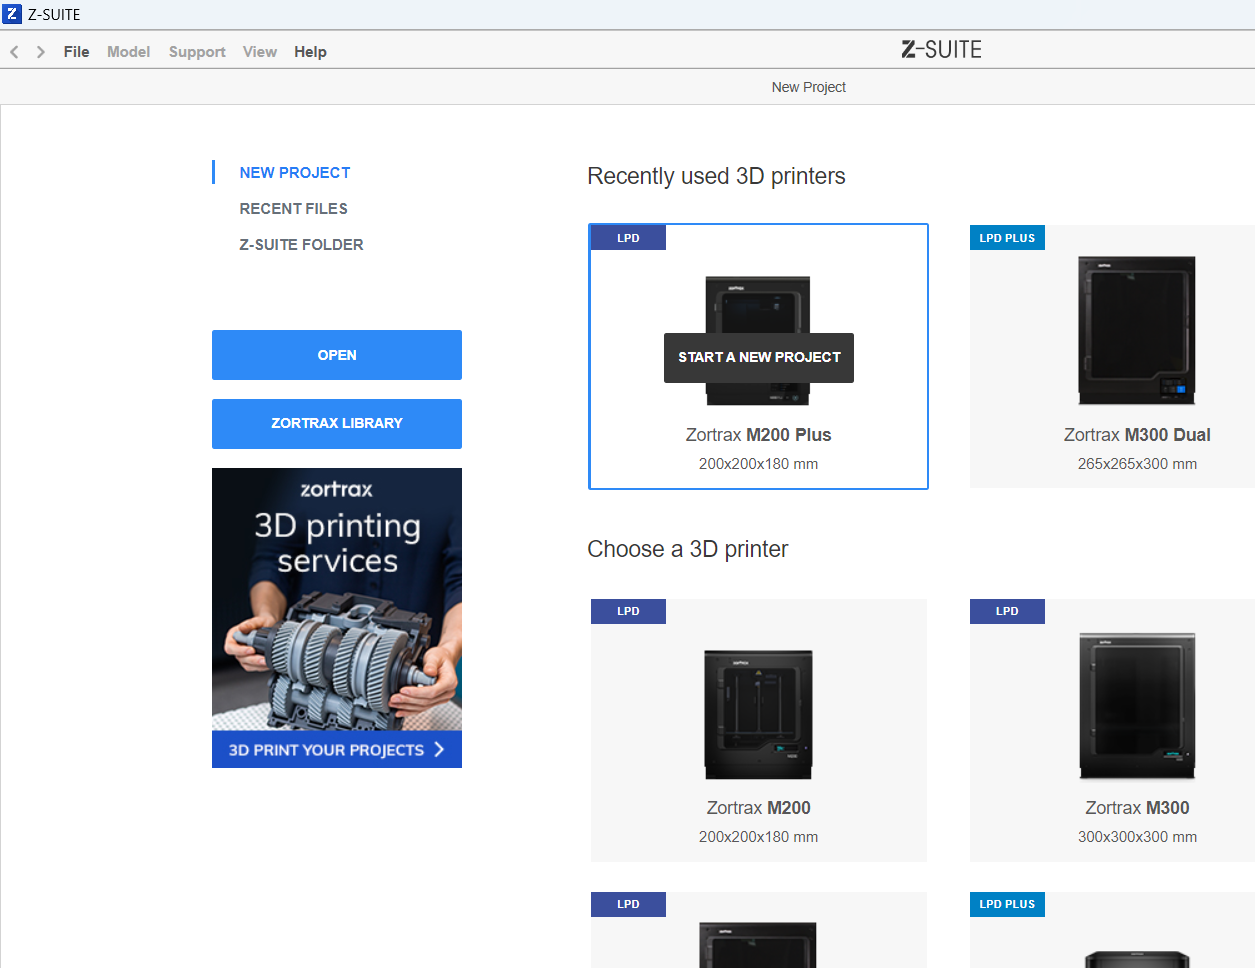This screenshot has height=968, width=1255.
Task: Open the Support menu
Action: point(197,52)
